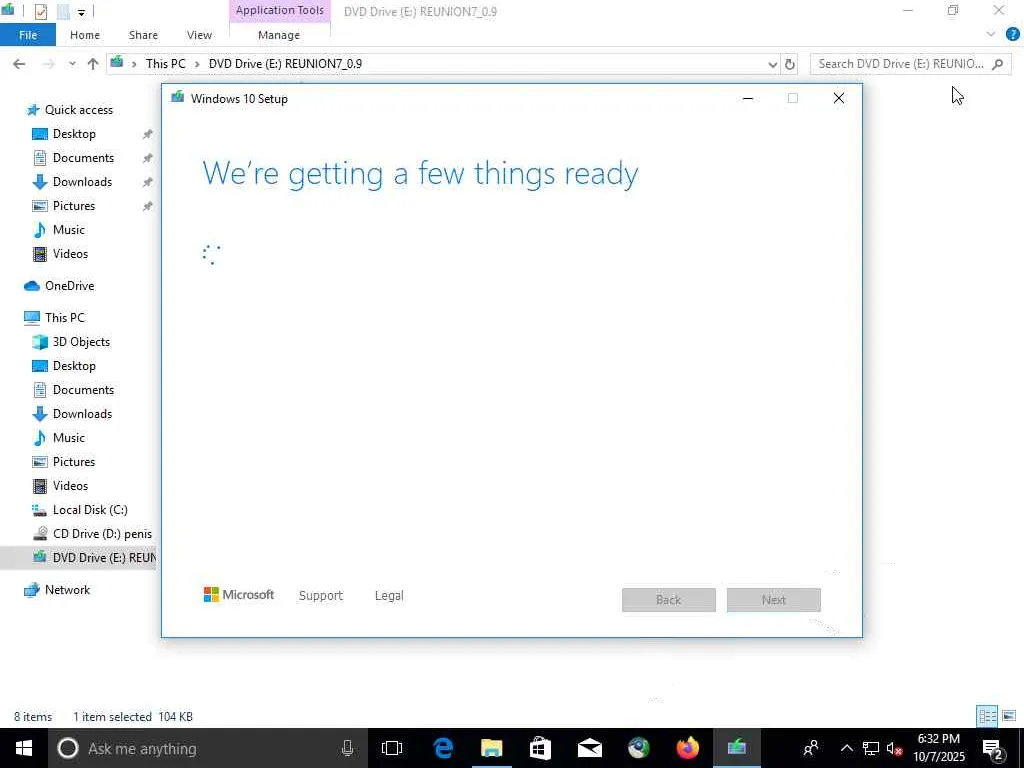The width and height of the screenshot is (1024, 768).
Task: Open Microsoft Store from taskbar
Action: (x=540, y=748)
